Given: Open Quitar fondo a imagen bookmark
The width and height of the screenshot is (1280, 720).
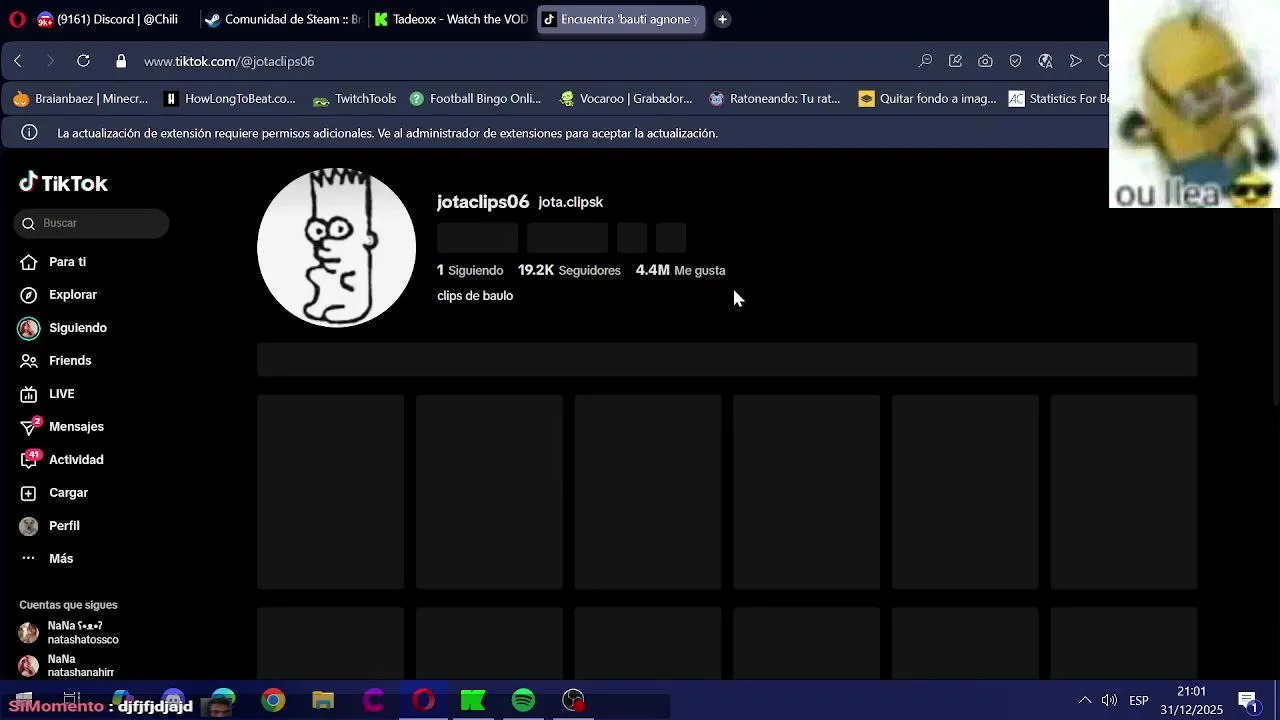Looking at the screenshot, I should click(927, 99).
